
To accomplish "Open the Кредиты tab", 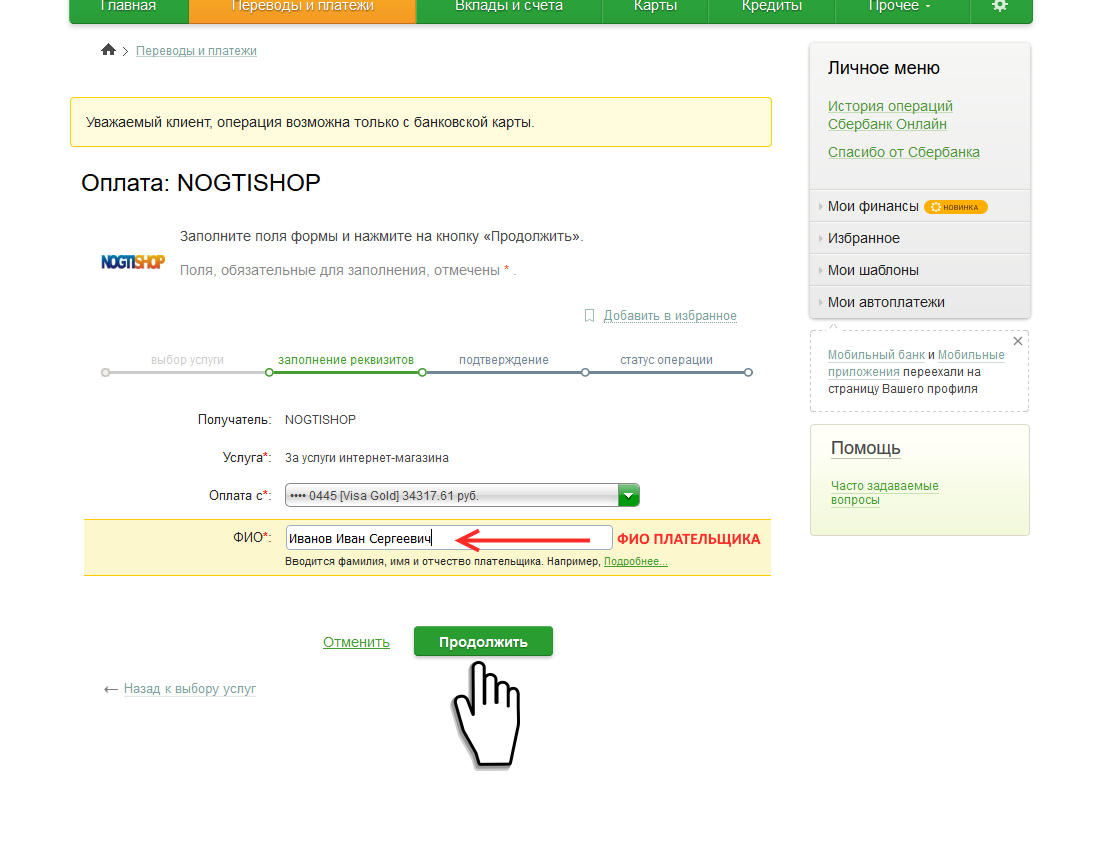I will click(772, 6).
